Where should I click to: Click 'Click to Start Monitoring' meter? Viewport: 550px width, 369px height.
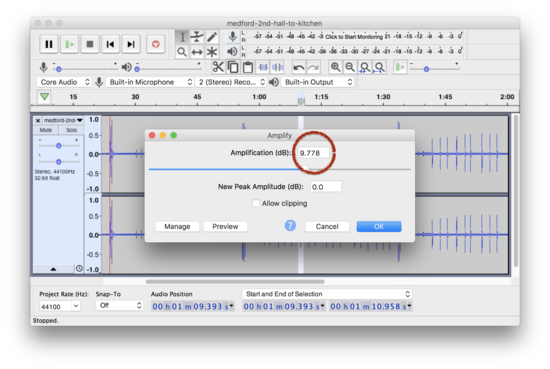(354, 36)
